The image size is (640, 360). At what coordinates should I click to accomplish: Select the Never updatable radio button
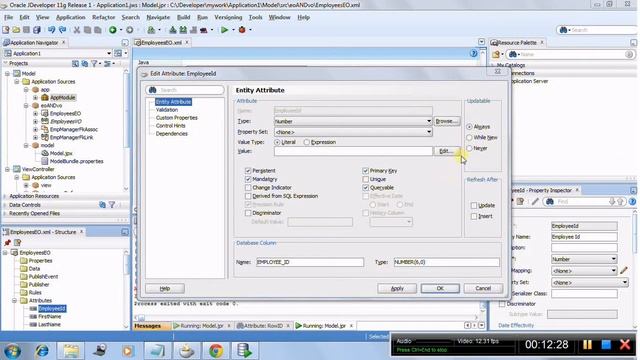469,148
